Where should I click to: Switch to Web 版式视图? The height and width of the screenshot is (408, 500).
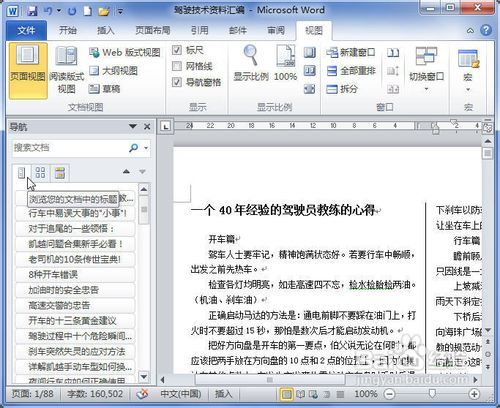click(x=125, y=52)
